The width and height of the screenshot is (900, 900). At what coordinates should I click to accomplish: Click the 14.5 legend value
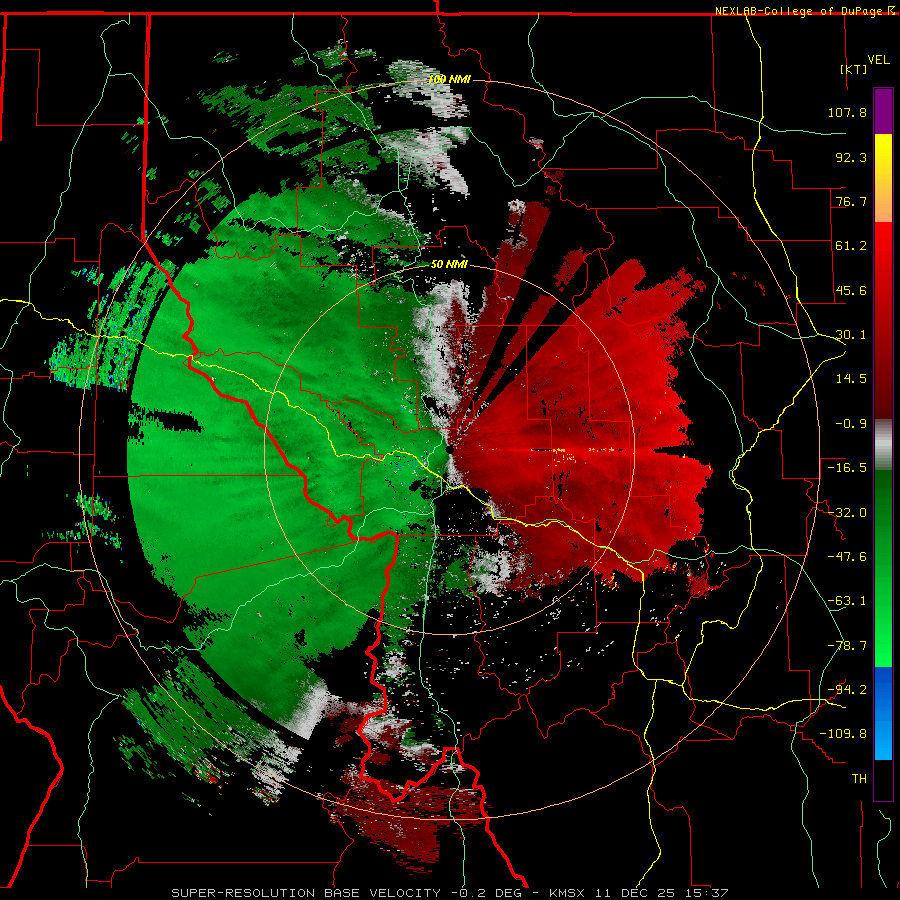[x=851, y=379]
